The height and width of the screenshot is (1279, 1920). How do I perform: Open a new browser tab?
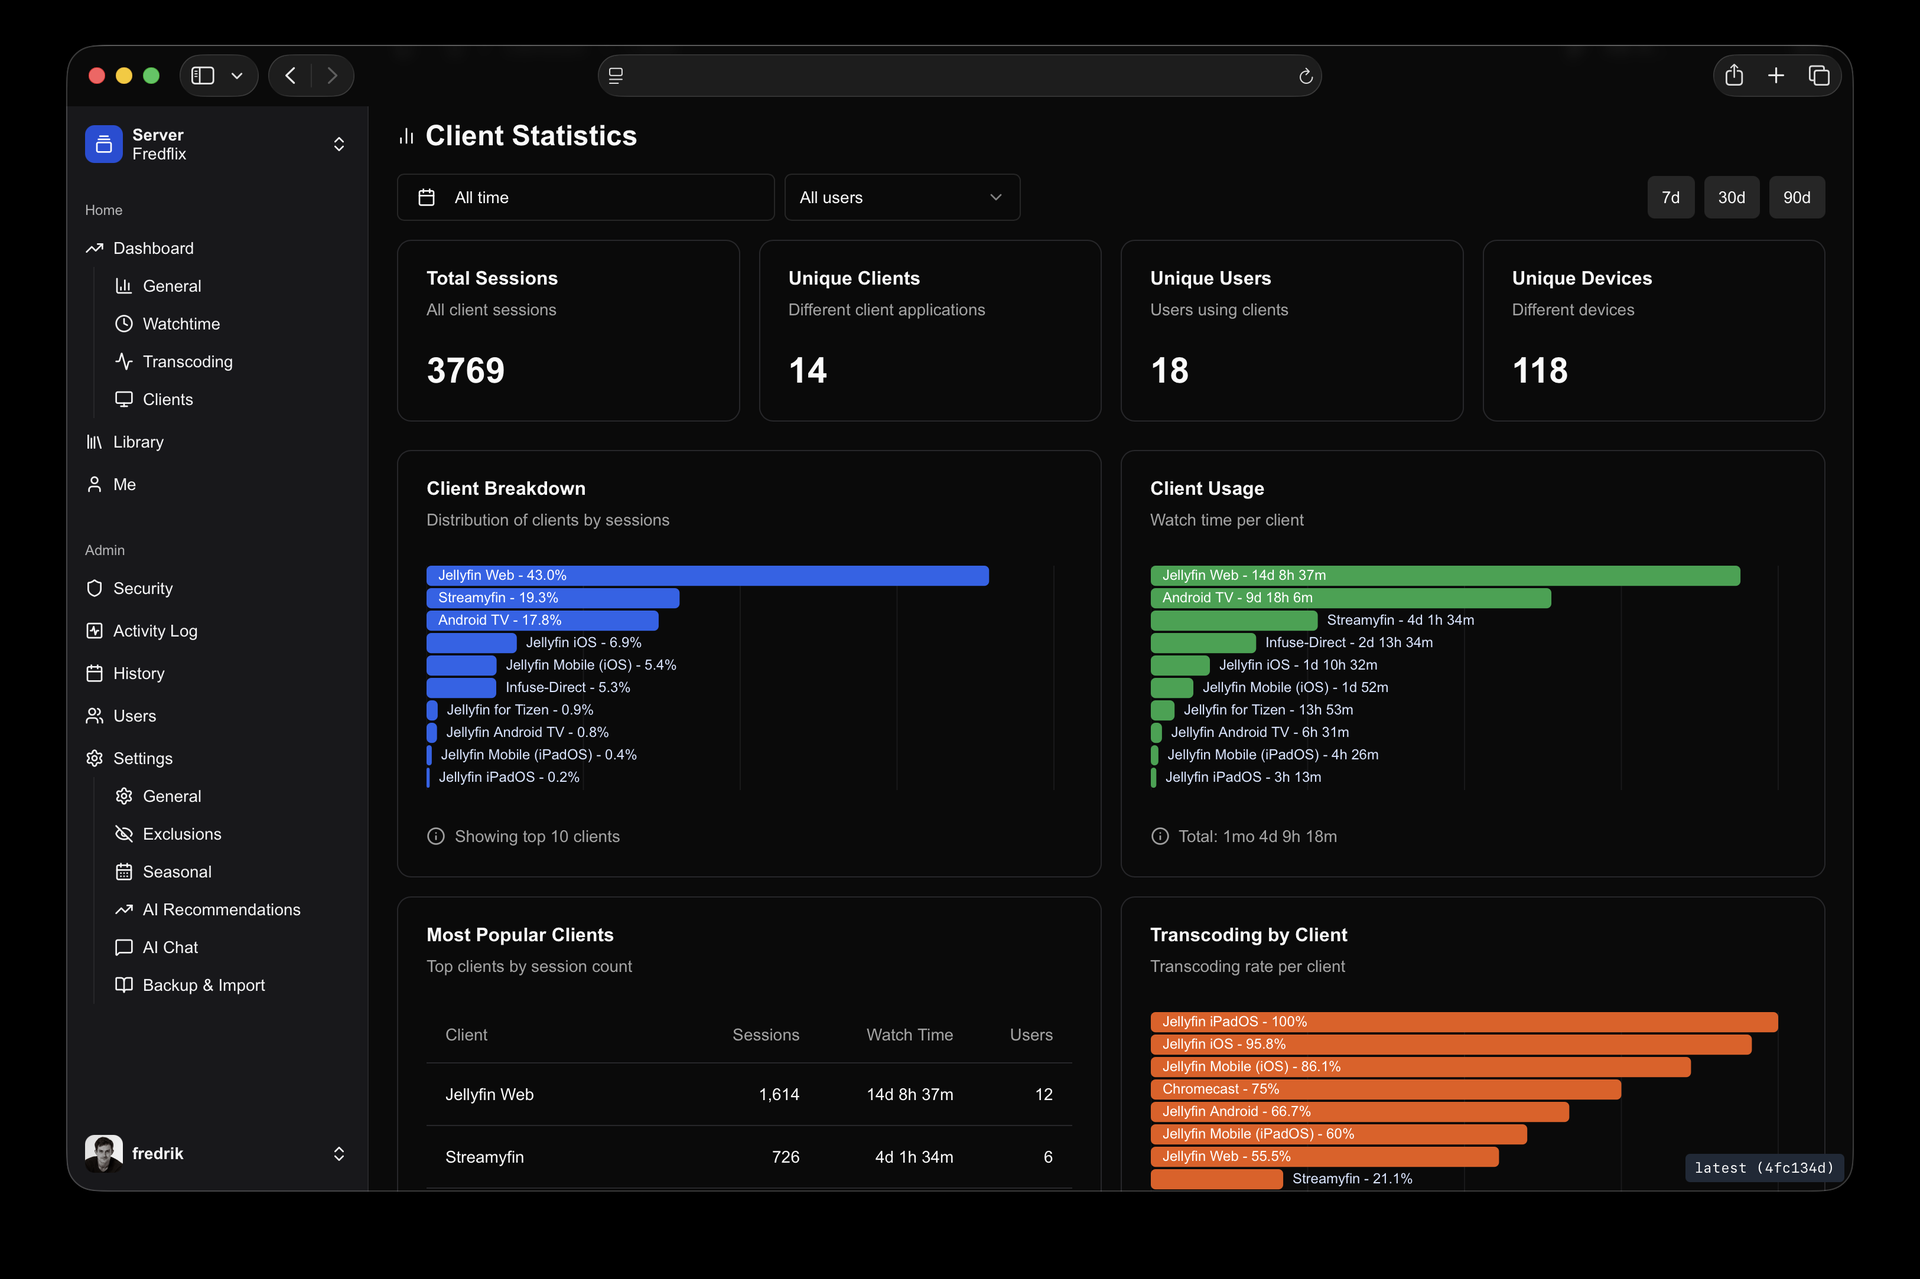pos(1776,76)
